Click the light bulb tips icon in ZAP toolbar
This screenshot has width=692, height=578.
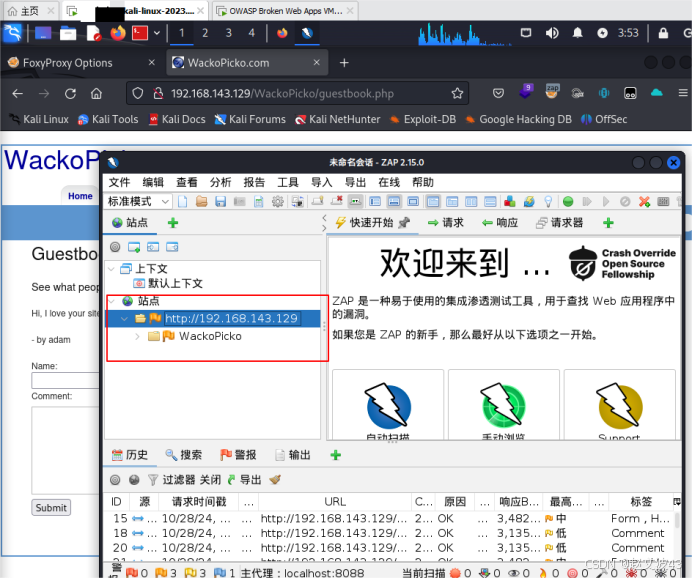tap(548, 202)
